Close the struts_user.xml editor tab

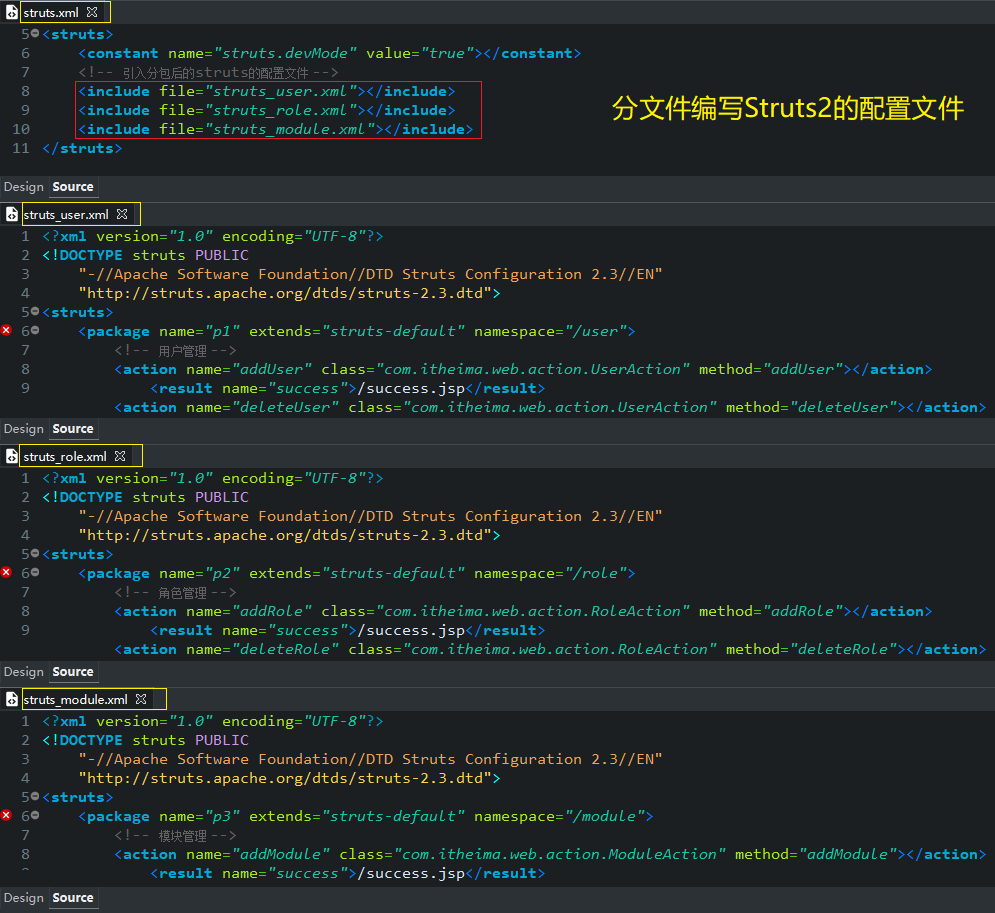pos(122,214)
